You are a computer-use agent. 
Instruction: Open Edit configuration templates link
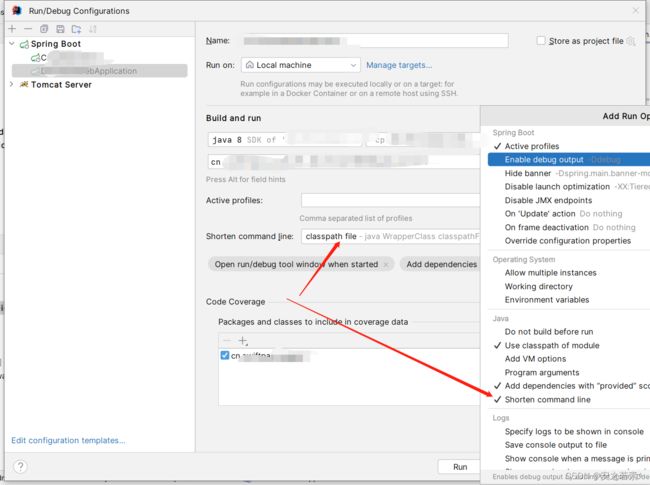pos(68,440)
